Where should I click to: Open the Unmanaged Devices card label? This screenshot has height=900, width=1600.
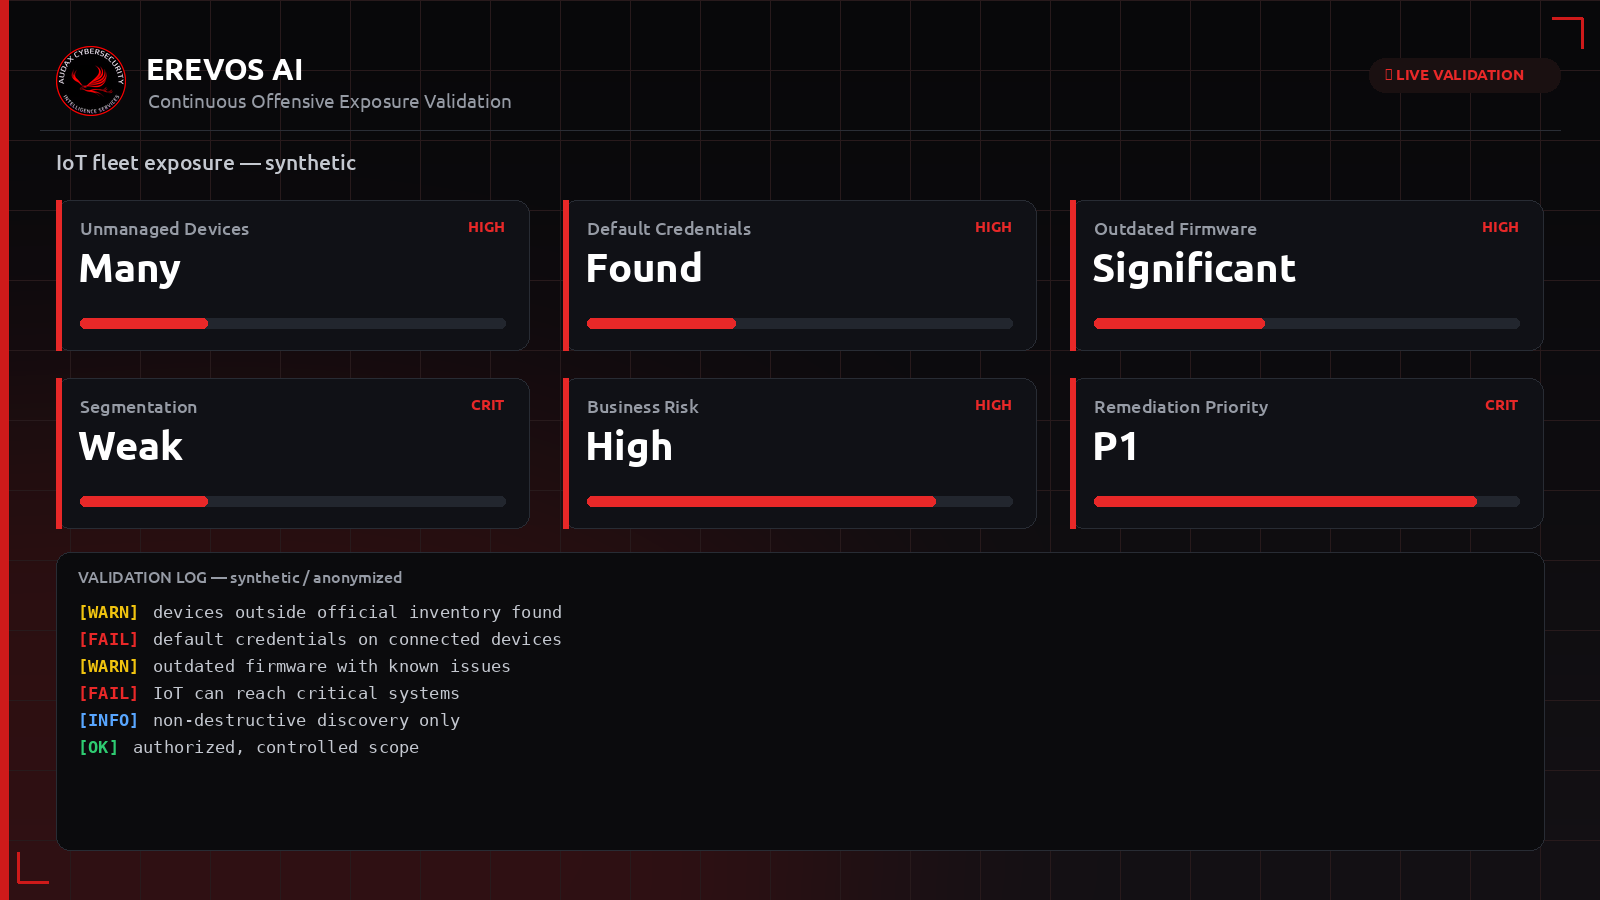pos(165,229)
